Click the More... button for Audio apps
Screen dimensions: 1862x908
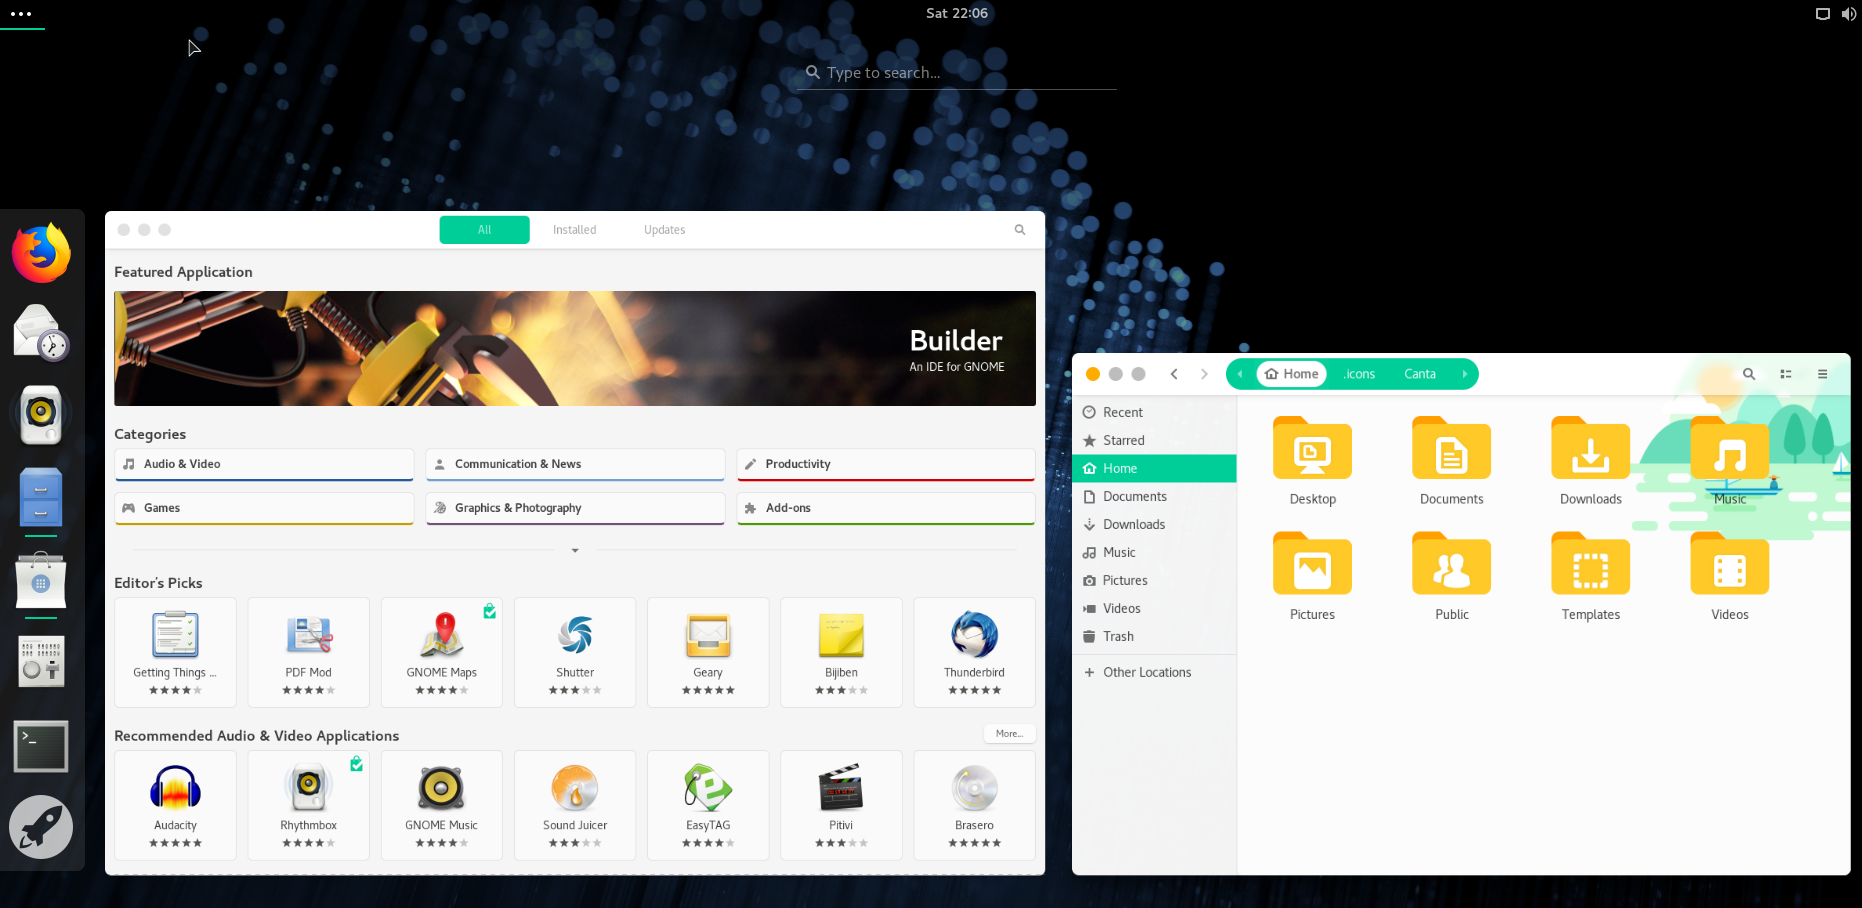1009,734
